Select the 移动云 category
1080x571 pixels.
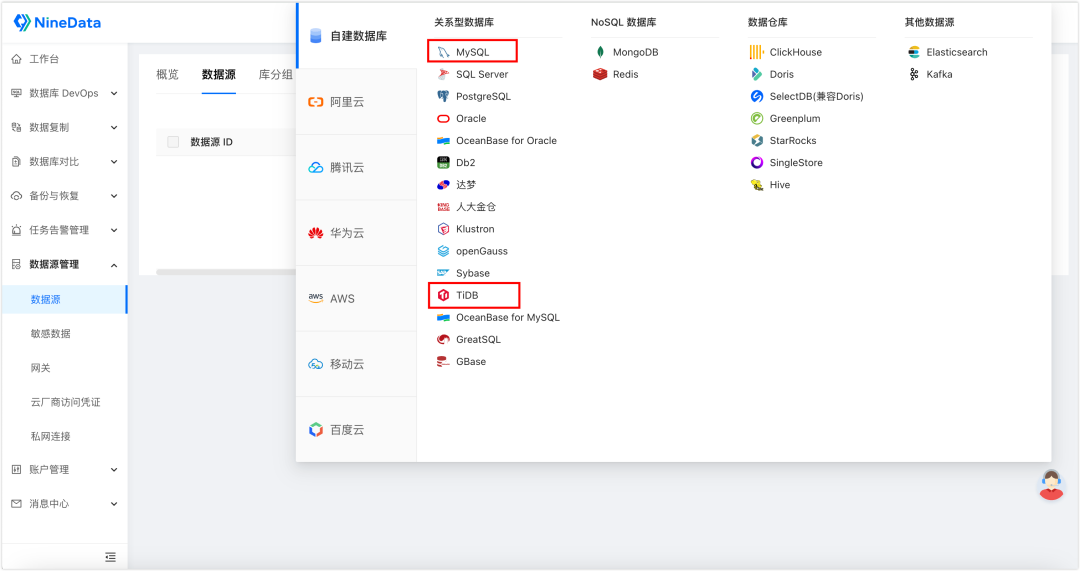[356, 364]
